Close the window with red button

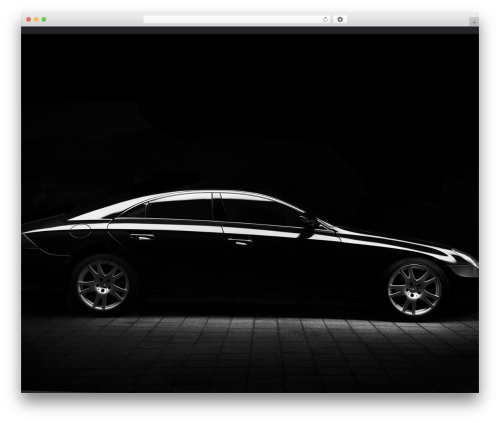click(29, 19)
